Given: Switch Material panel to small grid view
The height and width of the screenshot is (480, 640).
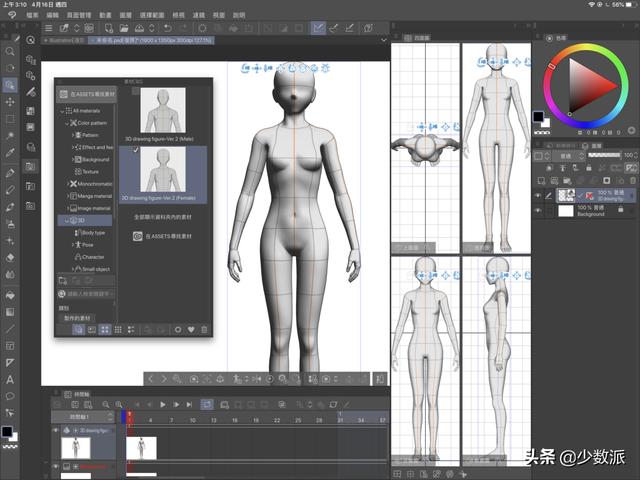Looking at the screenshot, I should (118, 329).
